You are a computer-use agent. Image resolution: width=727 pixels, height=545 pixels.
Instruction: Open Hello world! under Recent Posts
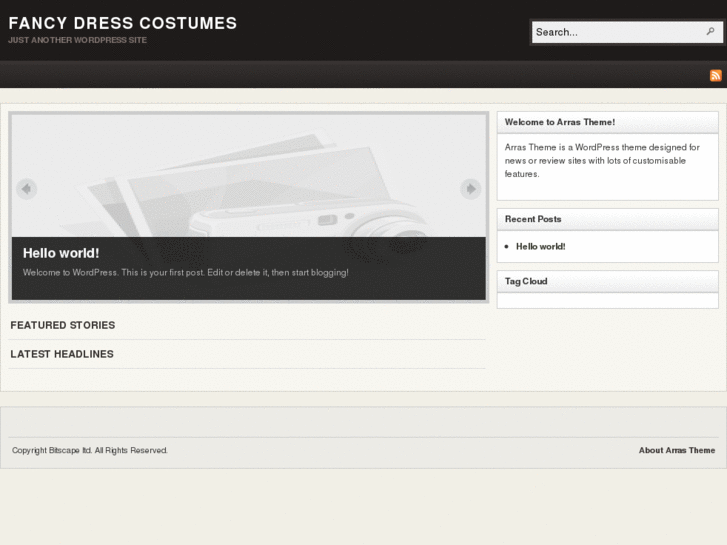tap(540, 246)
